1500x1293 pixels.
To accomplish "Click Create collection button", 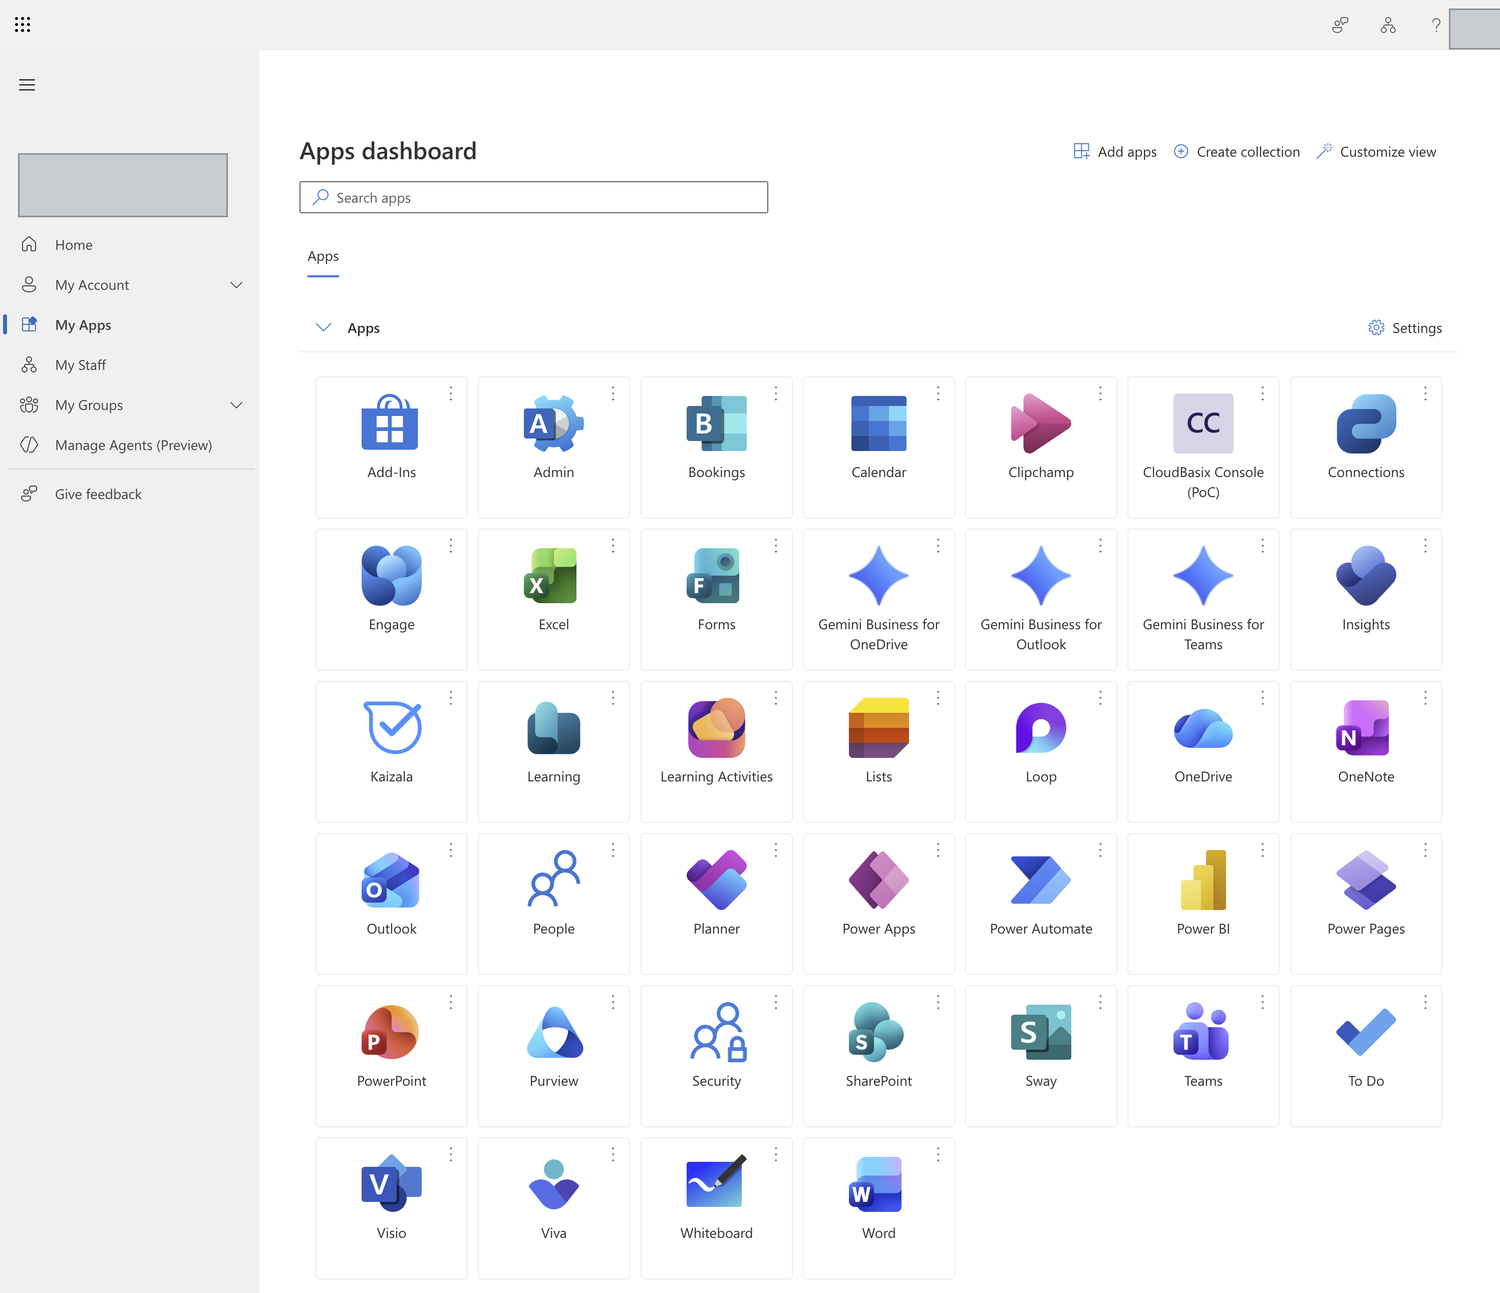I will [1237, 152].
